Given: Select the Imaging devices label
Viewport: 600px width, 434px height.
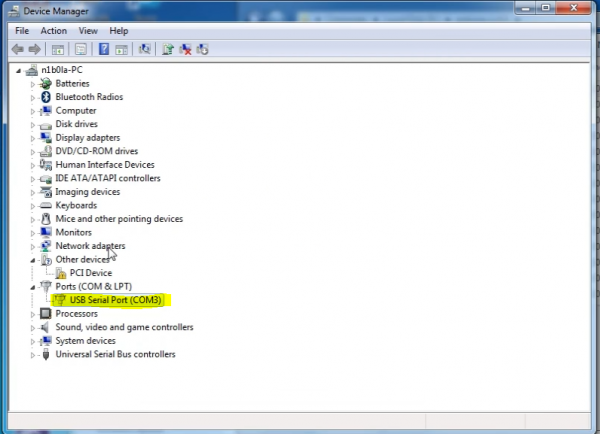Looking at the screenshot, I should pos(88,192).
